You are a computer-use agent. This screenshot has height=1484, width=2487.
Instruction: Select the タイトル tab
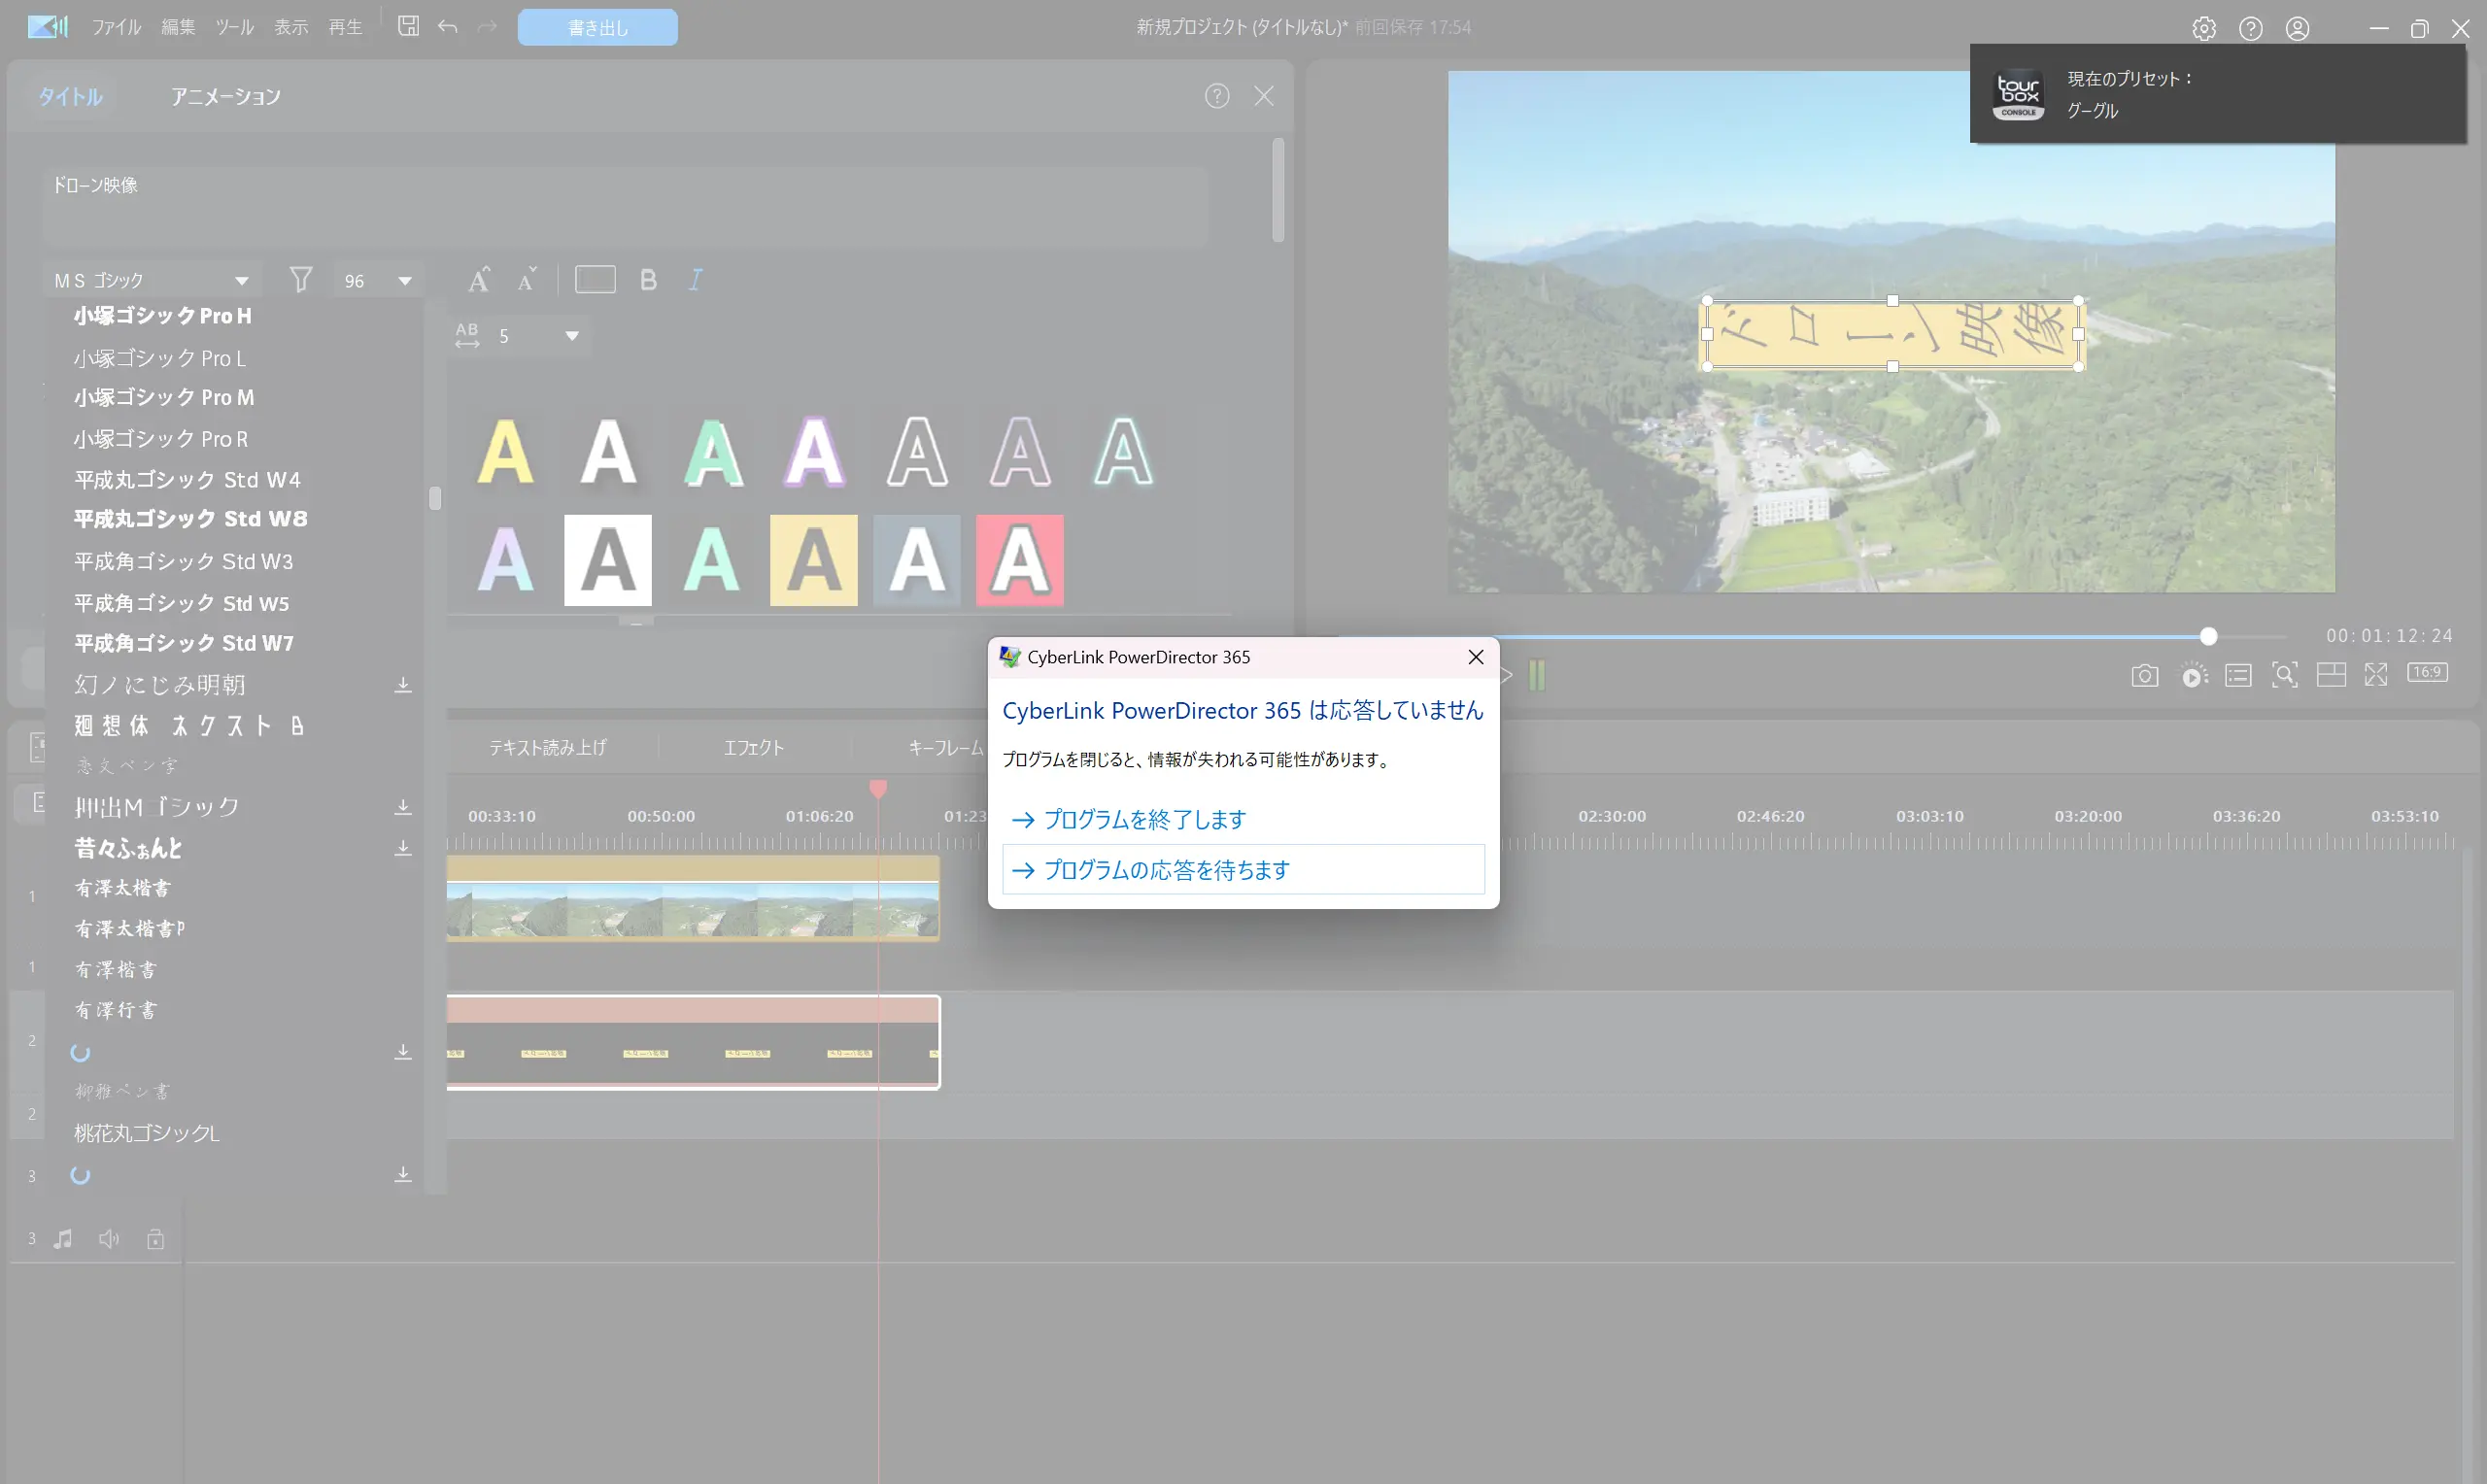pos(70,96)
